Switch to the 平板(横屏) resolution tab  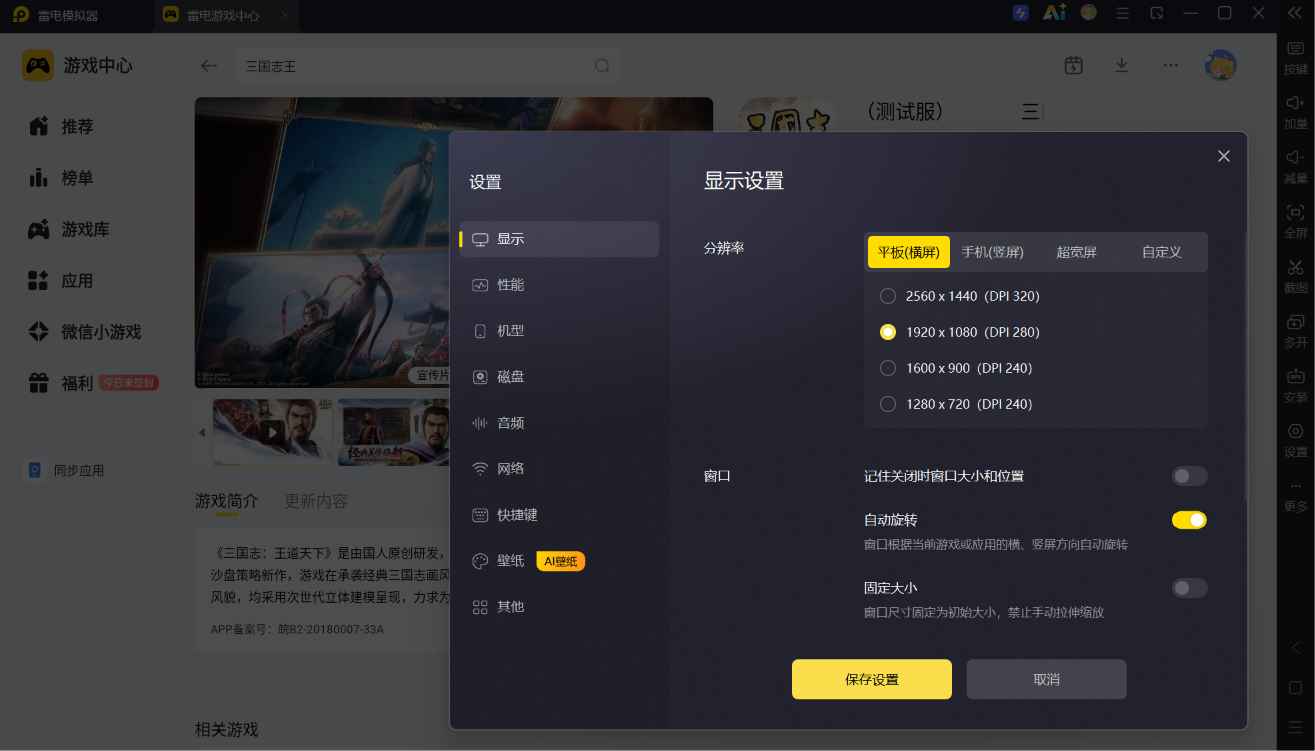coord(908,252)
